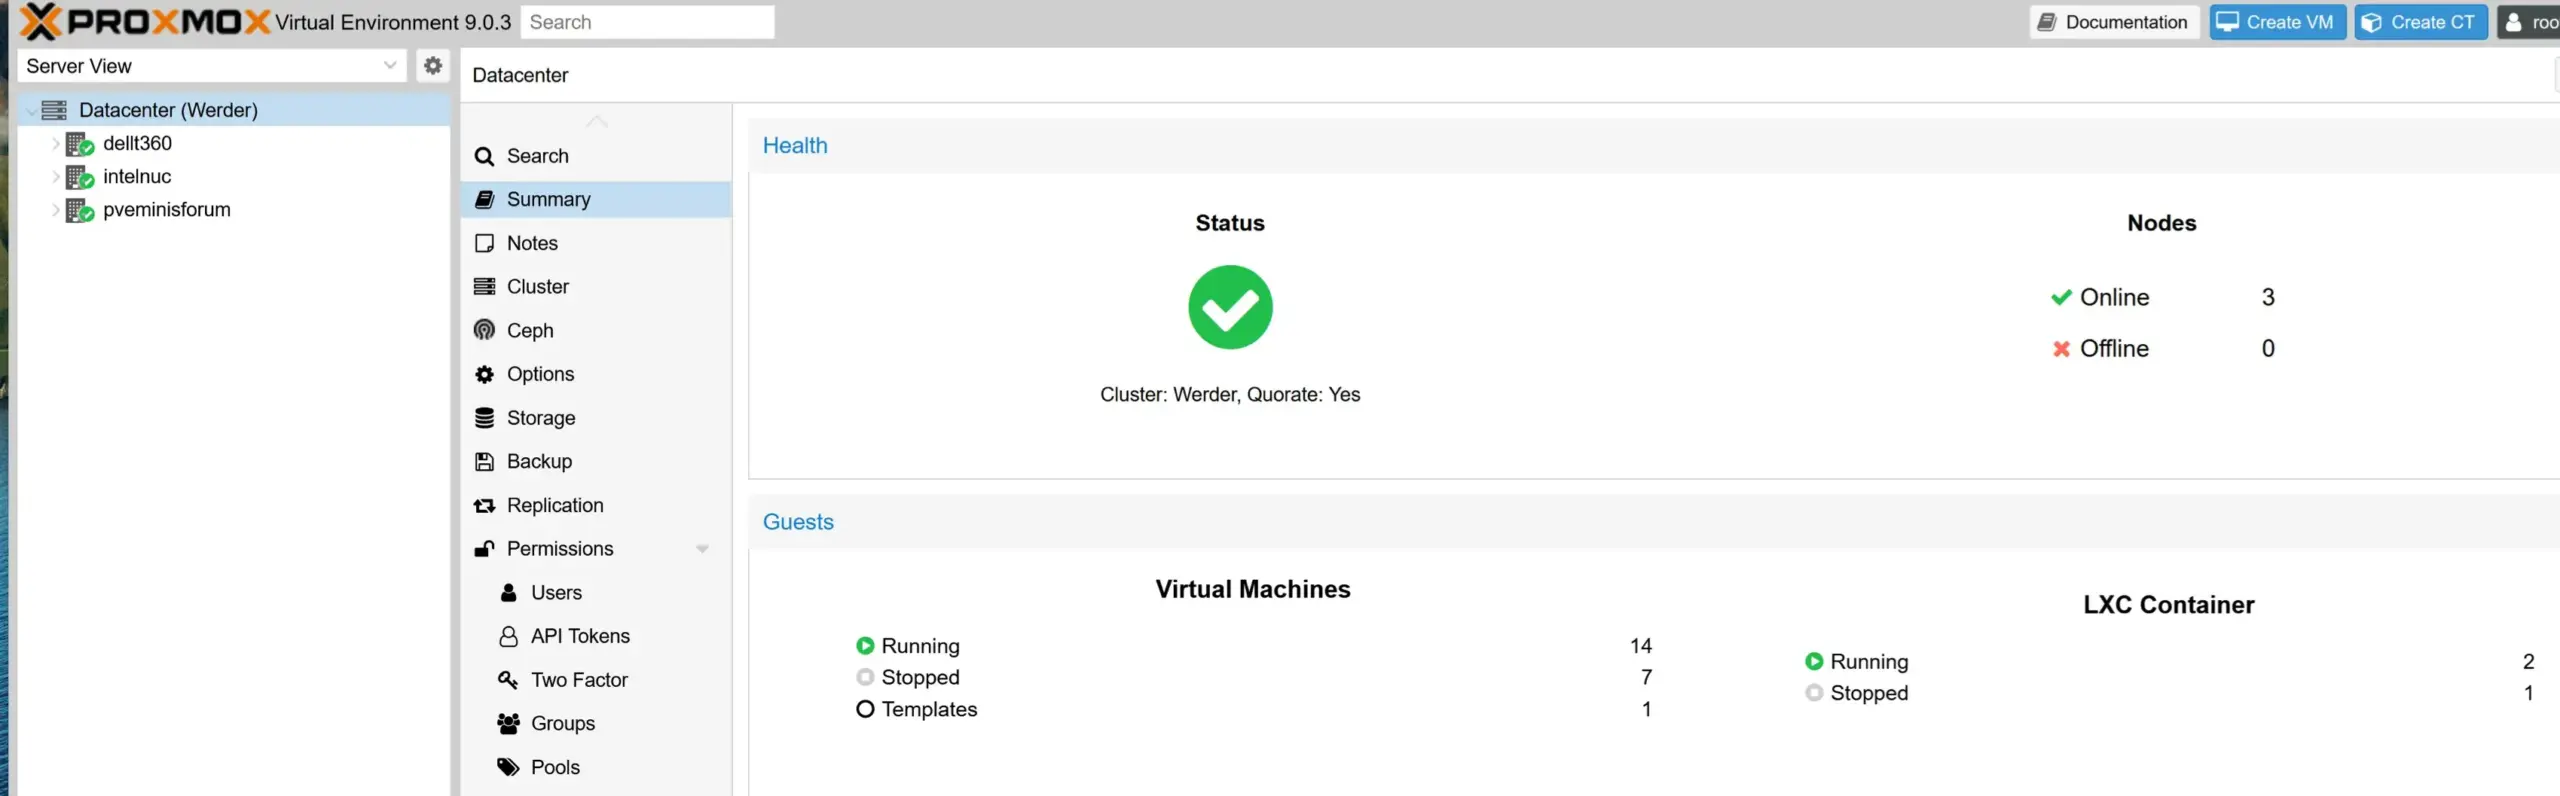Open the Groups page
2560x796 pixels.
(x=596, y=723)
